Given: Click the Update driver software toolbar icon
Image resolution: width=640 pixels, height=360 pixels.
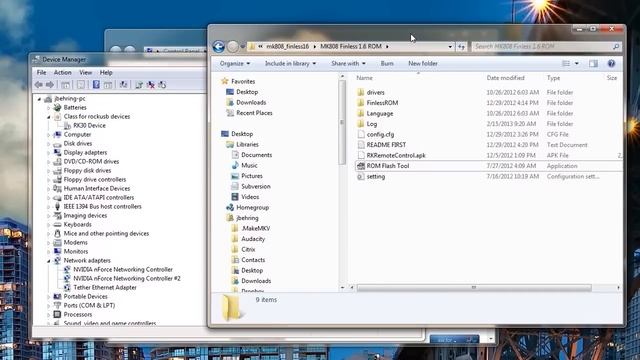Looking at the screenshot, I should pyautogui.click(x=139, y=85).
